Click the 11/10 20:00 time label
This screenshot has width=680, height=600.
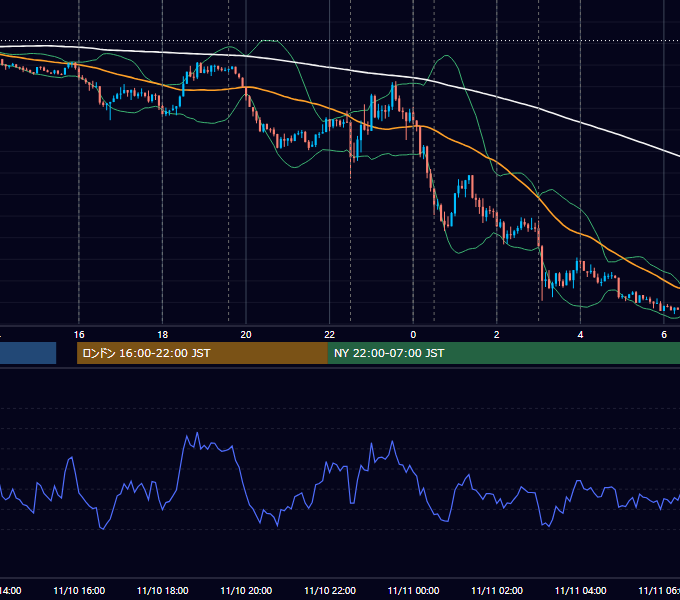[246, 590]
